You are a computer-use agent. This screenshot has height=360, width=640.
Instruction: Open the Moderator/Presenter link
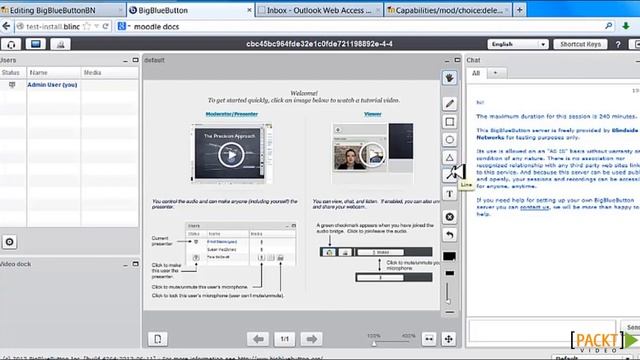coord(232,114)
